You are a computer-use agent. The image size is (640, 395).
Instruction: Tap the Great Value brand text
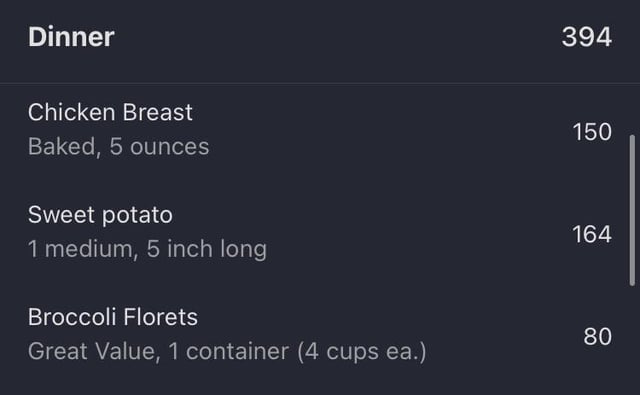click(x=91, y=351)
